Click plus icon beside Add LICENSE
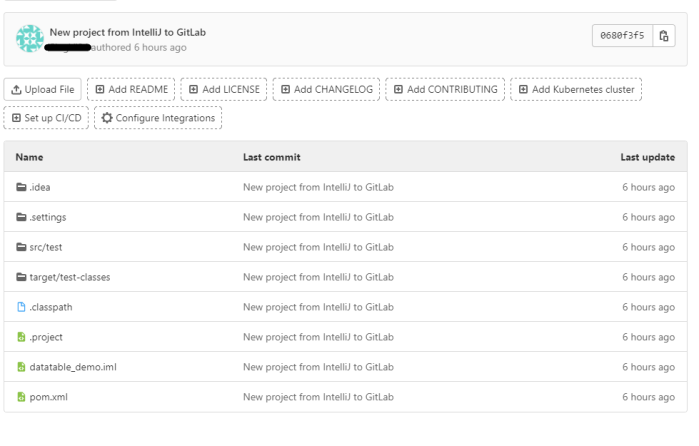Viewport: 699px width, 446px height. click(193, 89)
